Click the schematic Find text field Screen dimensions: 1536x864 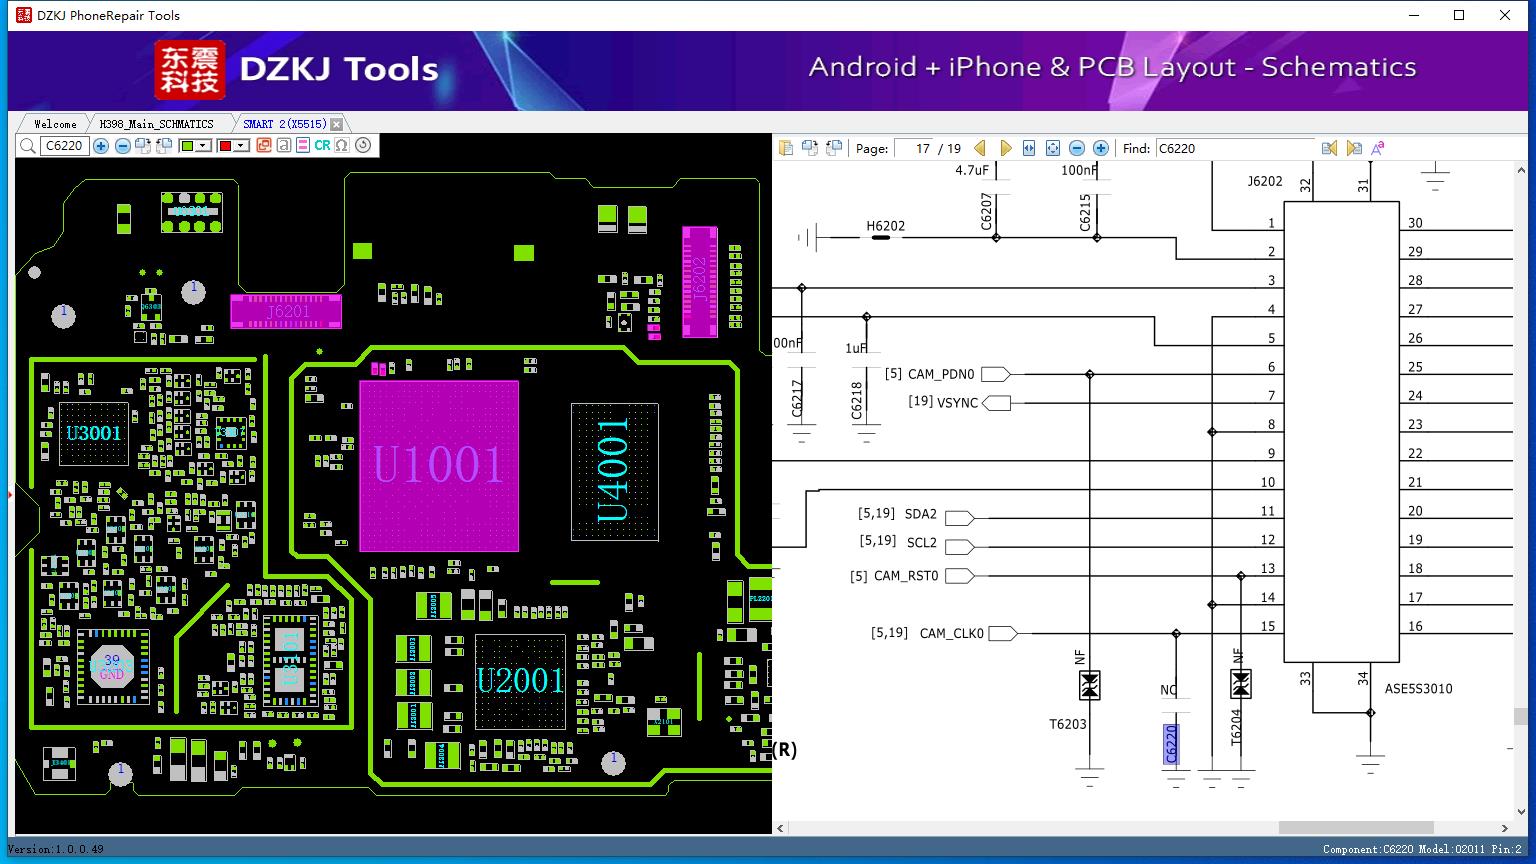tap(1235, 148)
